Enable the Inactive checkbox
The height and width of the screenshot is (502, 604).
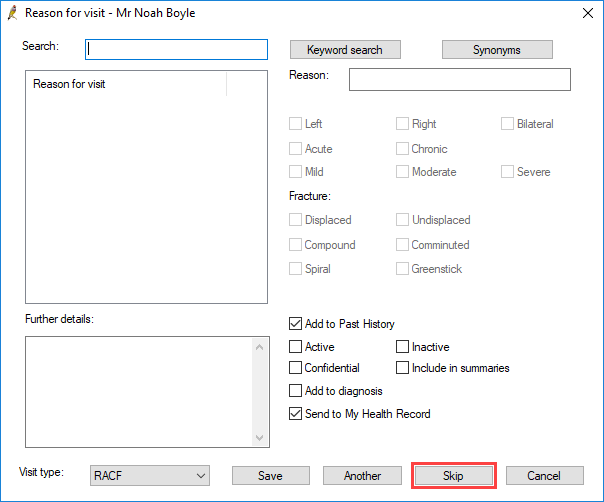pyautogui.click(x=402, y=346)
